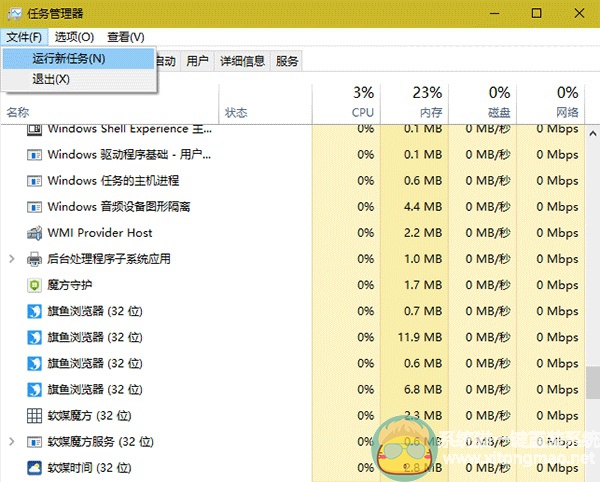Viewport: 600px width, 482px height.
Task: Click the 旗鱼浏览器 icon using 11.9 MB
Action: (34, 337)
